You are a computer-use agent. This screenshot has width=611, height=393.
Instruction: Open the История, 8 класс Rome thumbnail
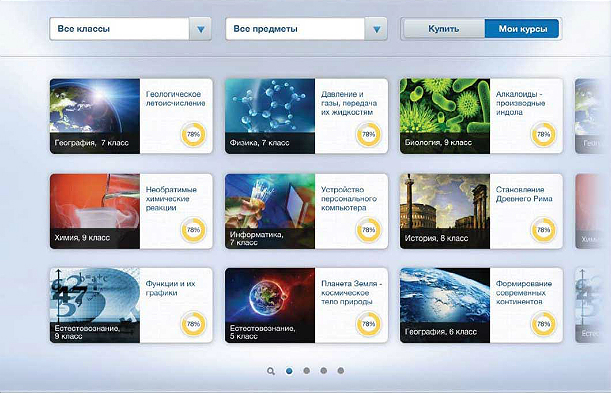click(445, 211)
